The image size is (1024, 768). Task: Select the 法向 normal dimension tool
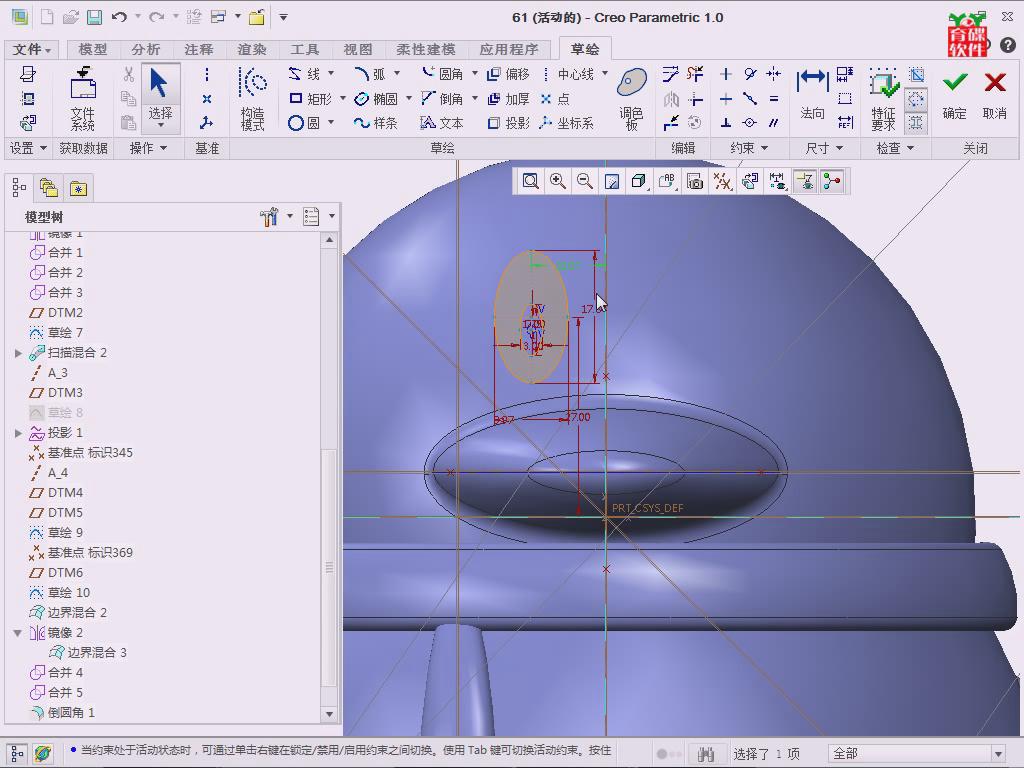(x=812, y=95)
